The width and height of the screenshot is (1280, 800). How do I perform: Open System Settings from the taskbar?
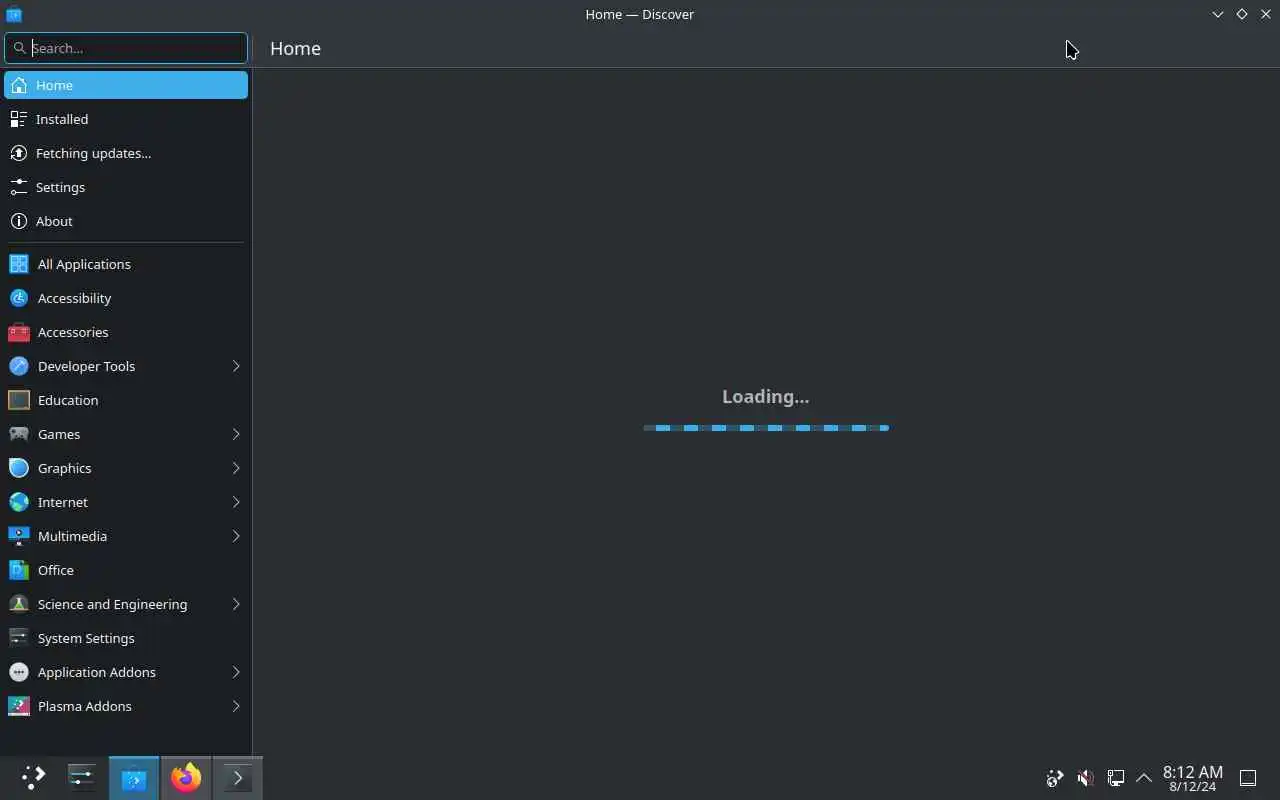coord(81,777)
